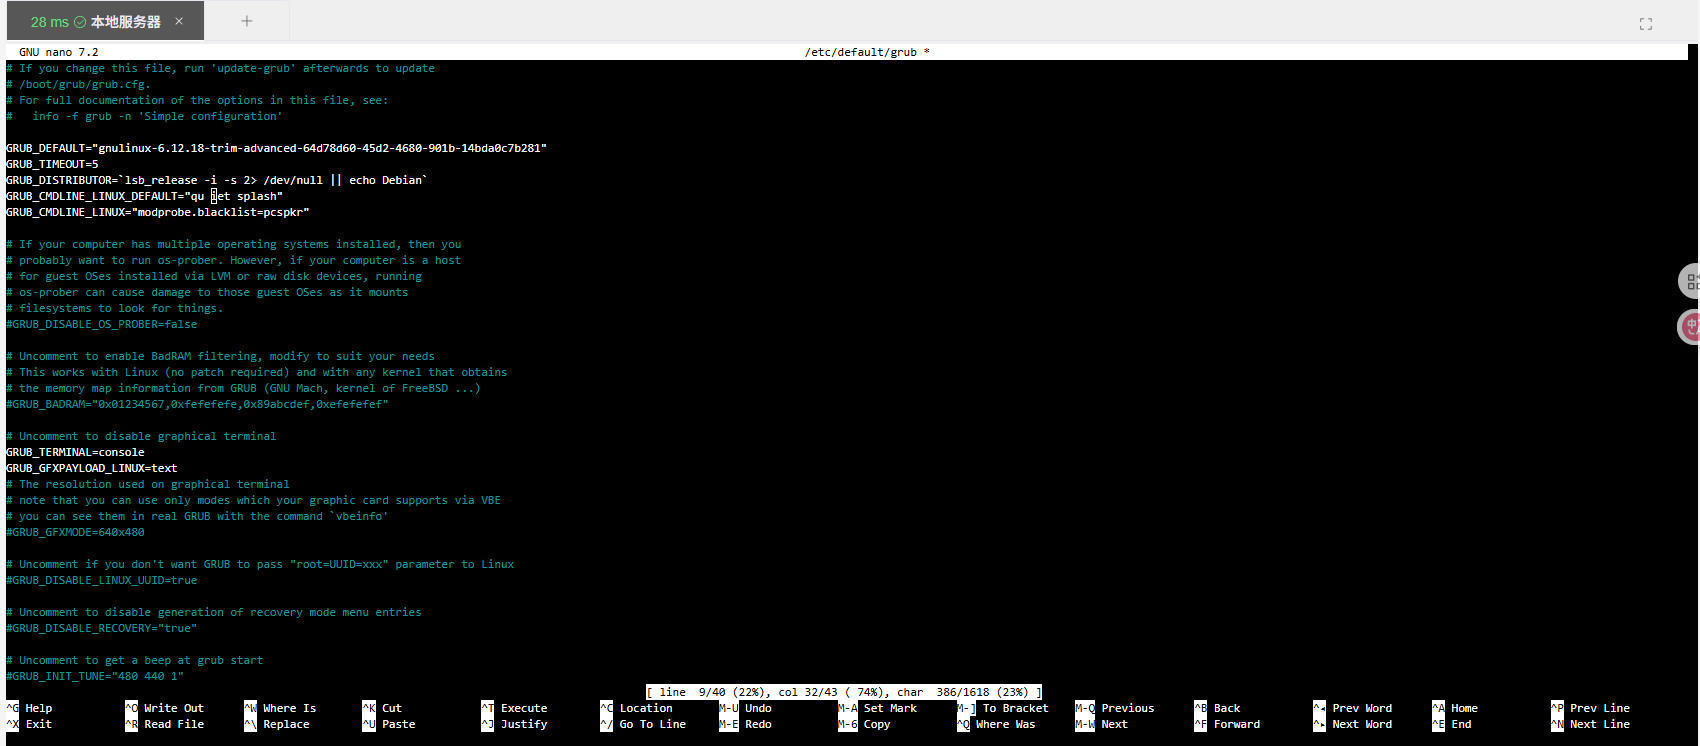This screenshot has height=746, width=1700.
Task: Click the Where Was shortcut label
Action: (x=1006, y=724)
